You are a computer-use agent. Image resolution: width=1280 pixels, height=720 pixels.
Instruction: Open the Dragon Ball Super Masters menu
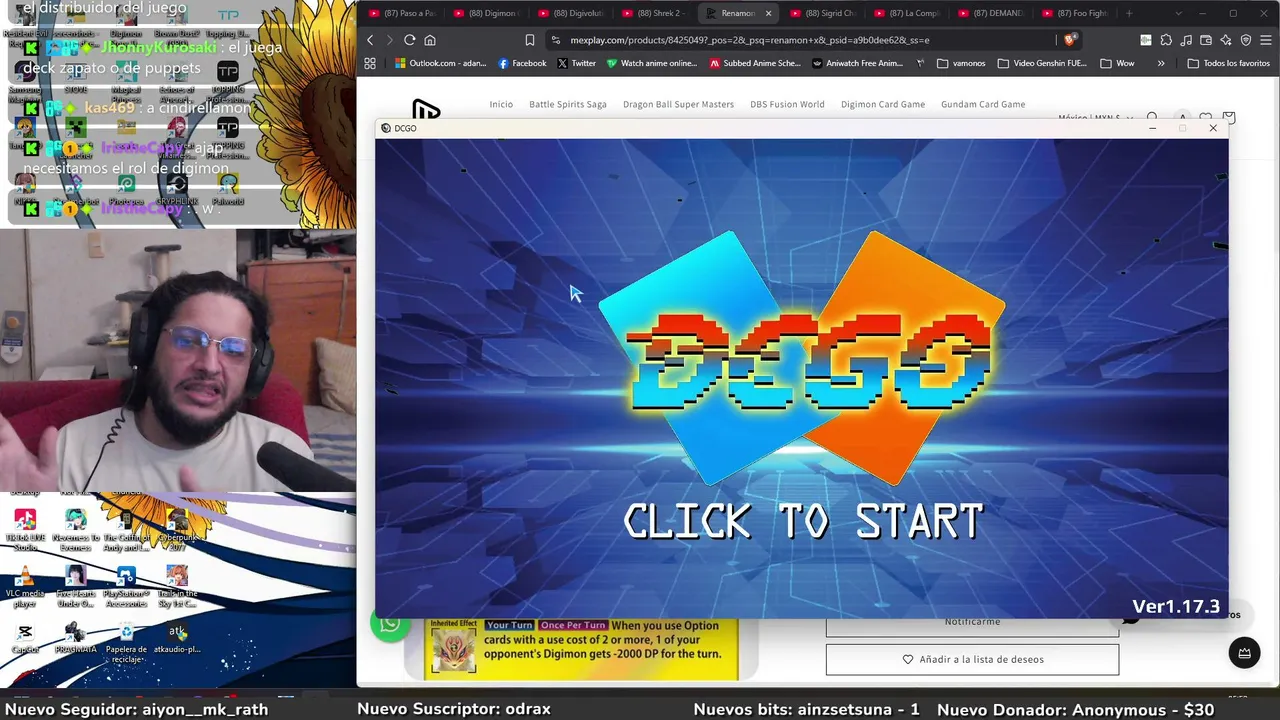pos(678,104)
